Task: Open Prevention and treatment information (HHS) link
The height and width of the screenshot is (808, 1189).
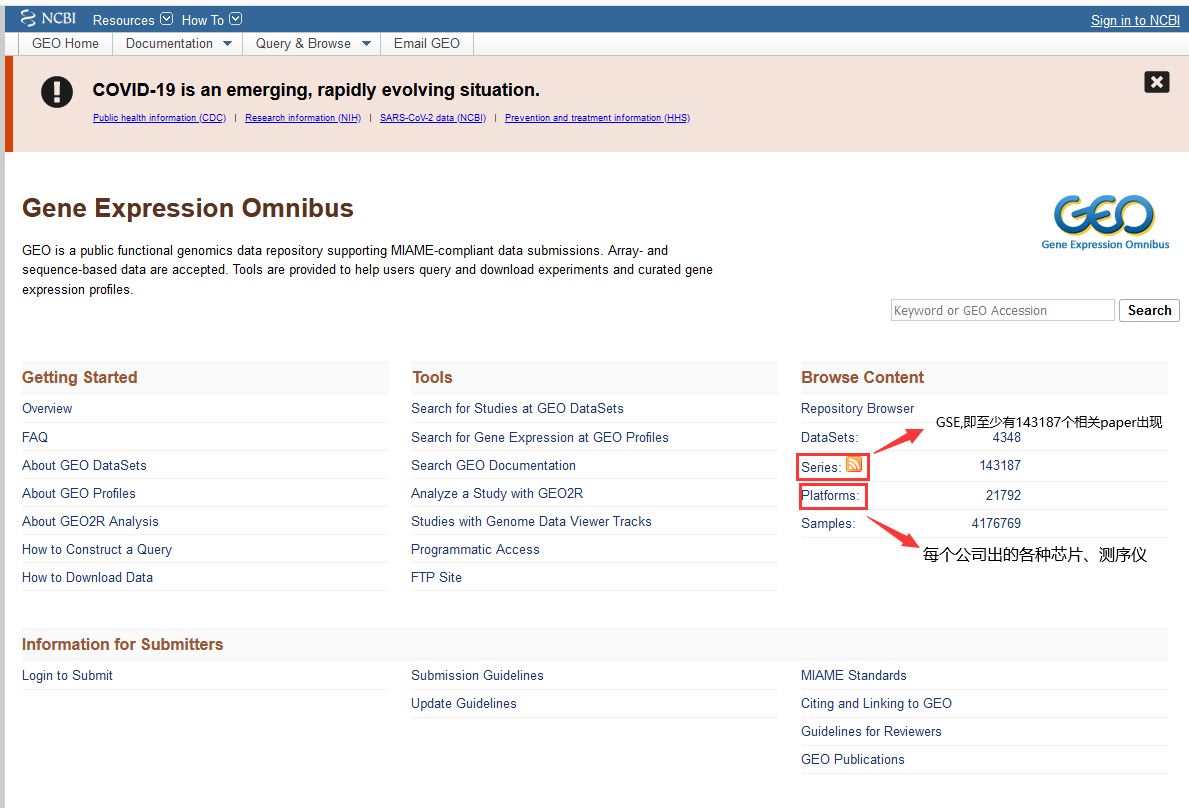Action: (598, 117)
